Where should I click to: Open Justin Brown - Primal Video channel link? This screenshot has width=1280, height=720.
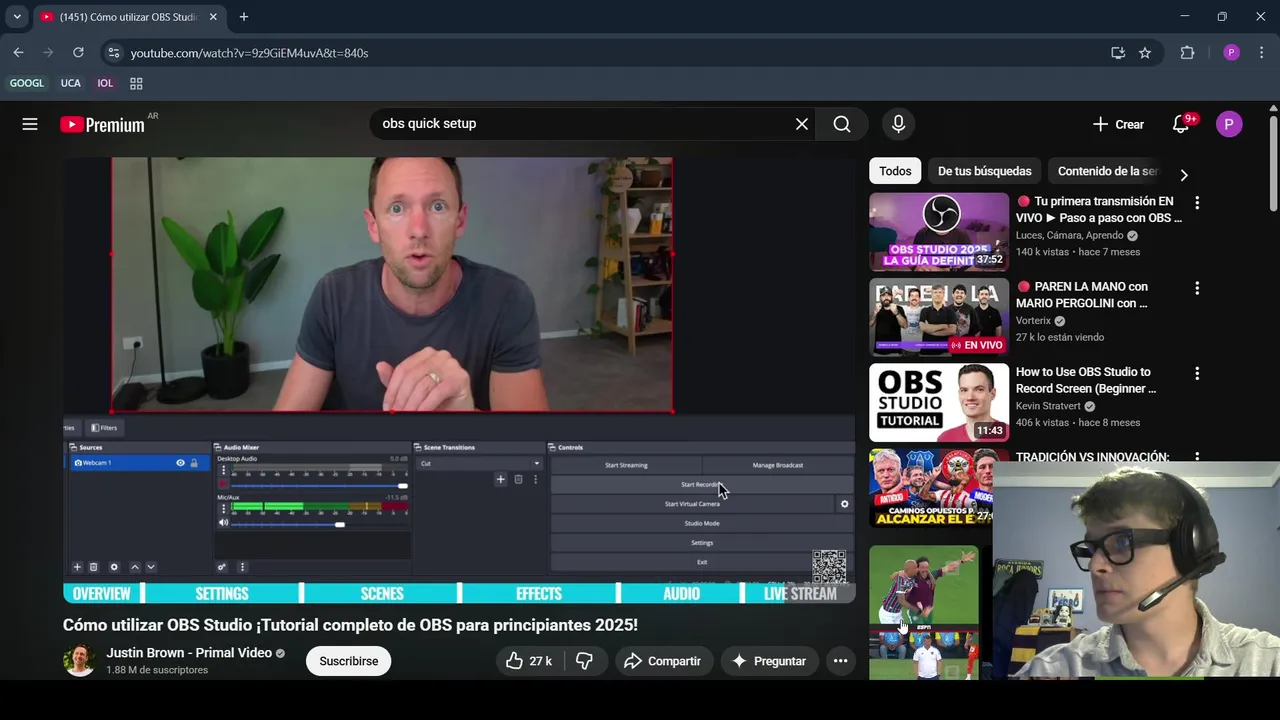[x=189, y=653]
